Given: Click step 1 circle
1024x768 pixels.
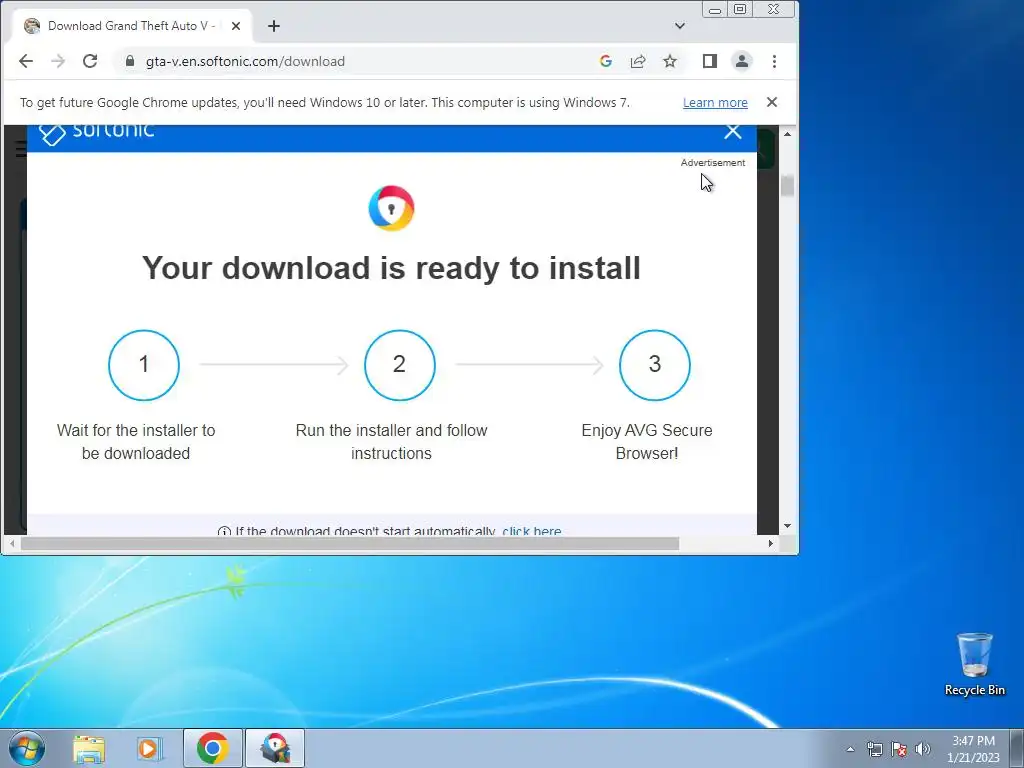Looking at the screenshot, I should point(144,365).
